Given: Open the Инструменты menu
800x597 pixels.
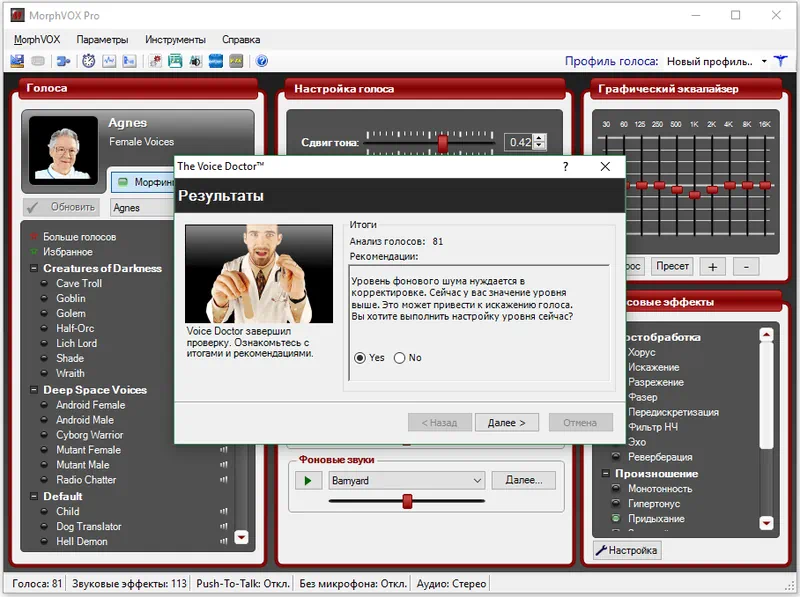Looking at the screenshot, I should tap(175, 39).
